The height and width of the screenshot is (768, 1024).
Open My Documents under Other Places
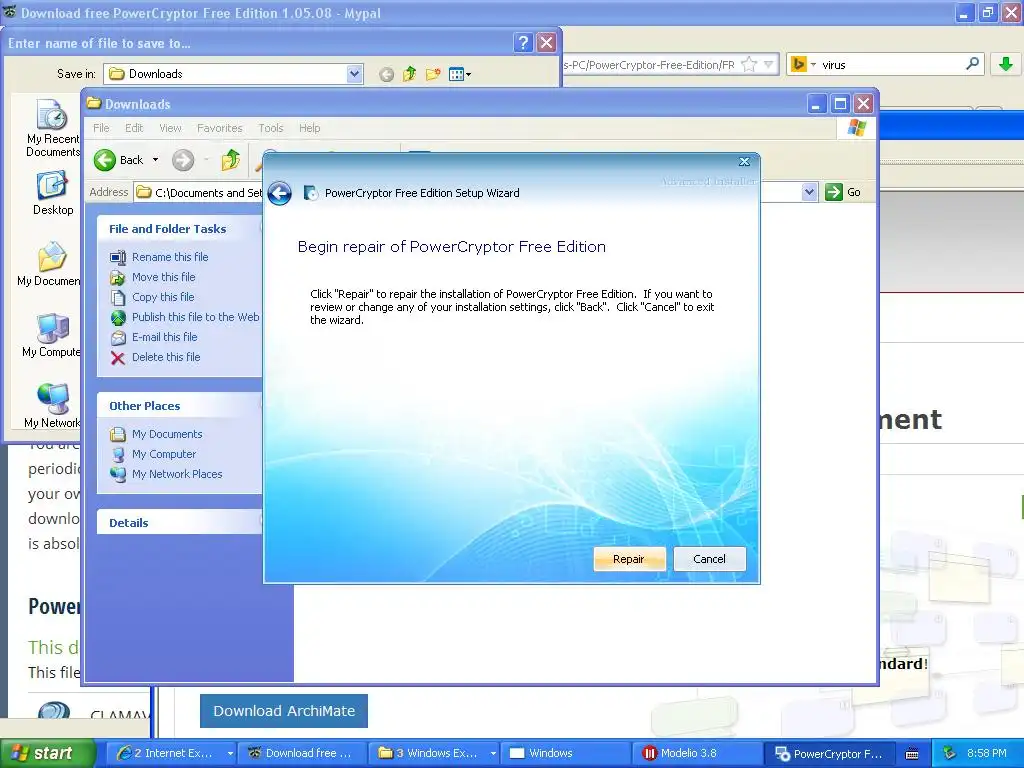[167, 434]
